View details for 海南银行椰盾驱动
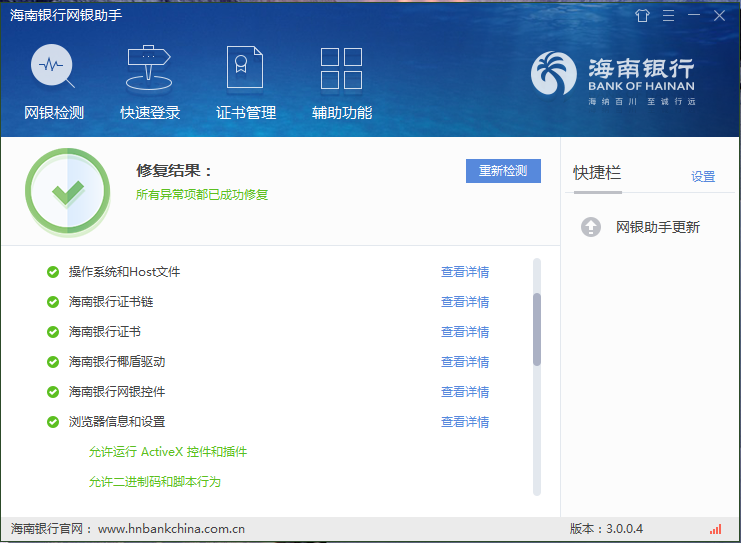This screenshot has width=741, height=543. 465,362
